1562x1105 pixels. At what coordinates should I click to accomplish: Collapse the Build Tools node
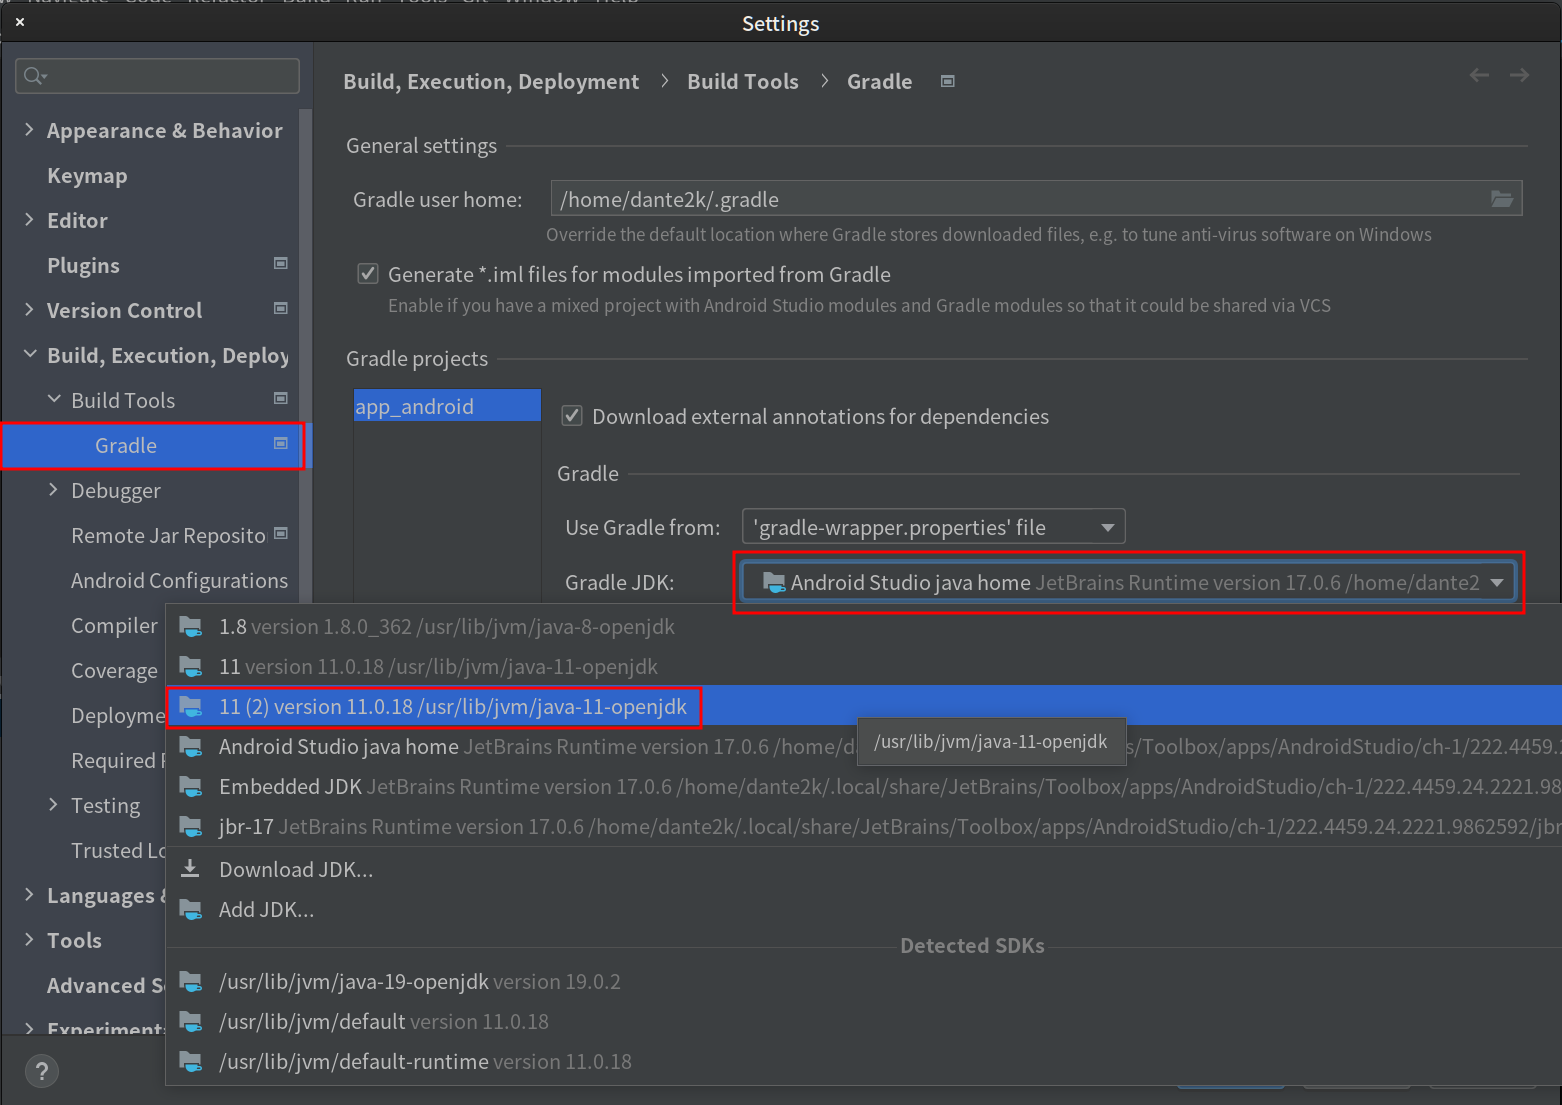coord(54,399)
